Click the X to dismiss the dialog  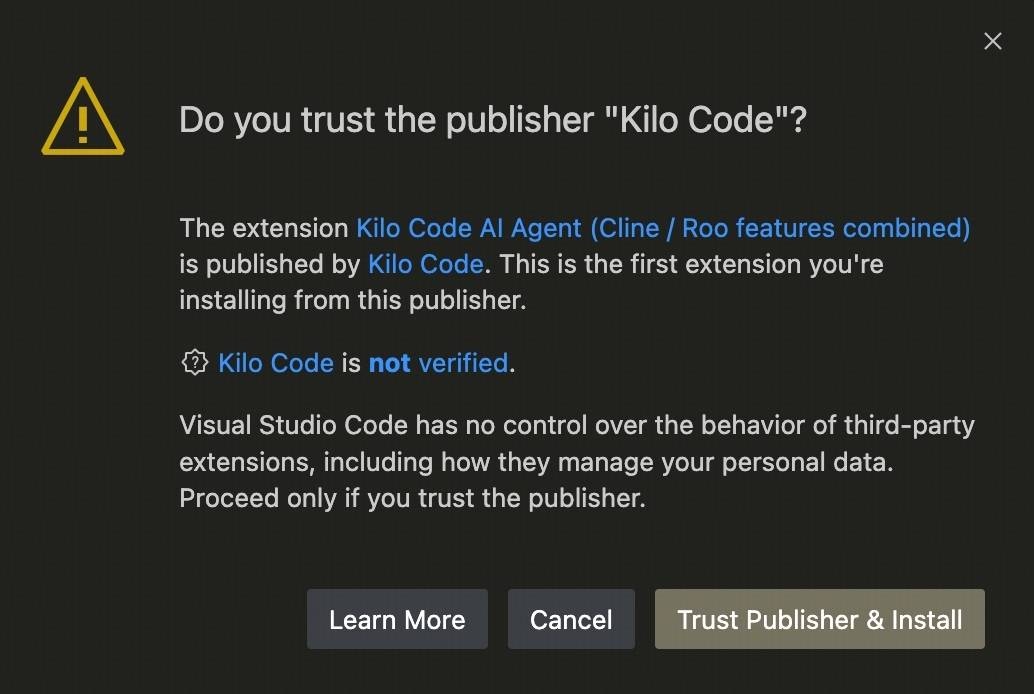992,41
